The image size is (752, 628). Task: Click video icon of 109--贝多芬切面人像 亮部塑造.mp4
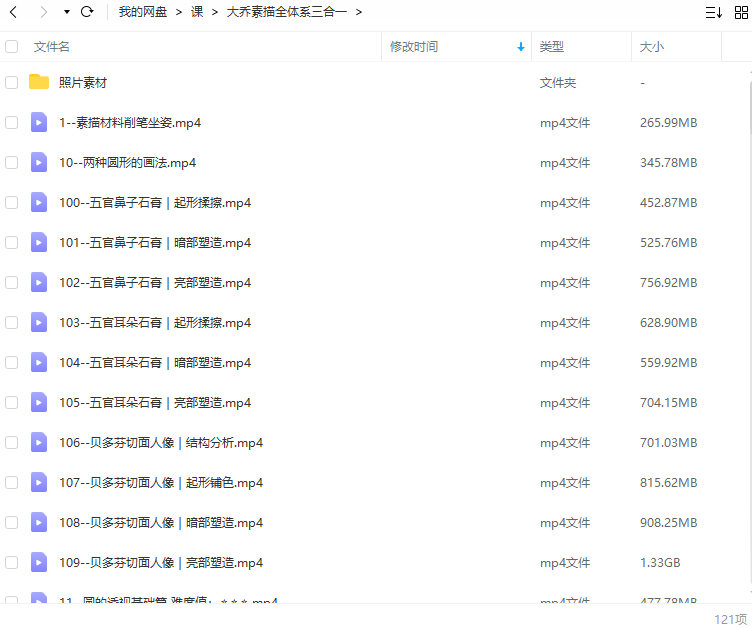tap(39, 562)
